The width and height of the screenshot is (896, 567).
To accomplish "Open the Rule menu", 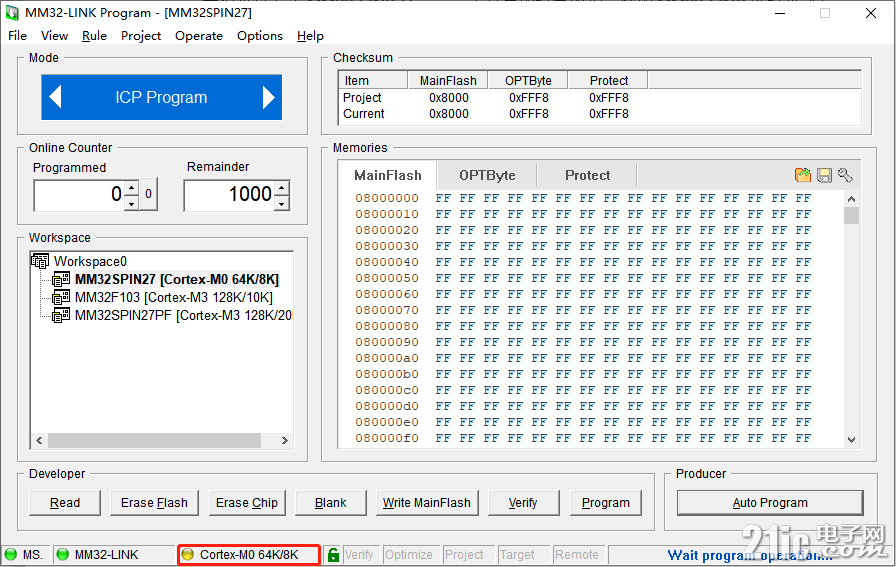I will point(94,35).
